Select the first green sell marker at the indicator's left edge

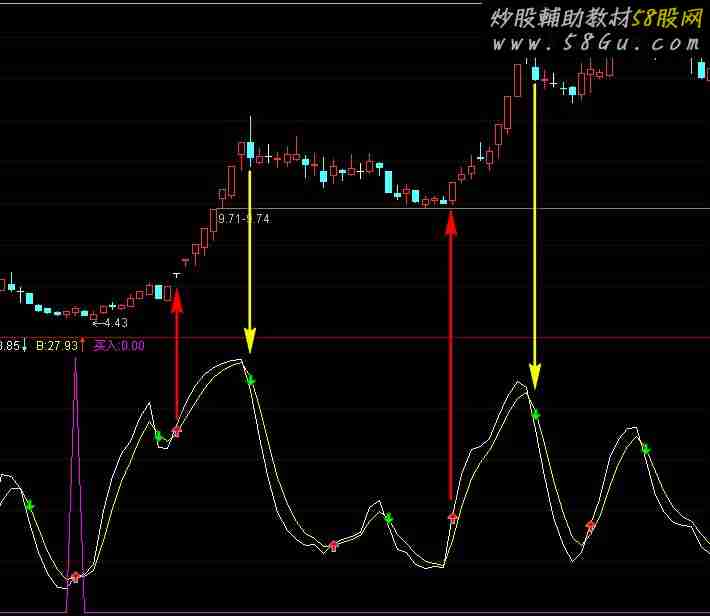30,505
